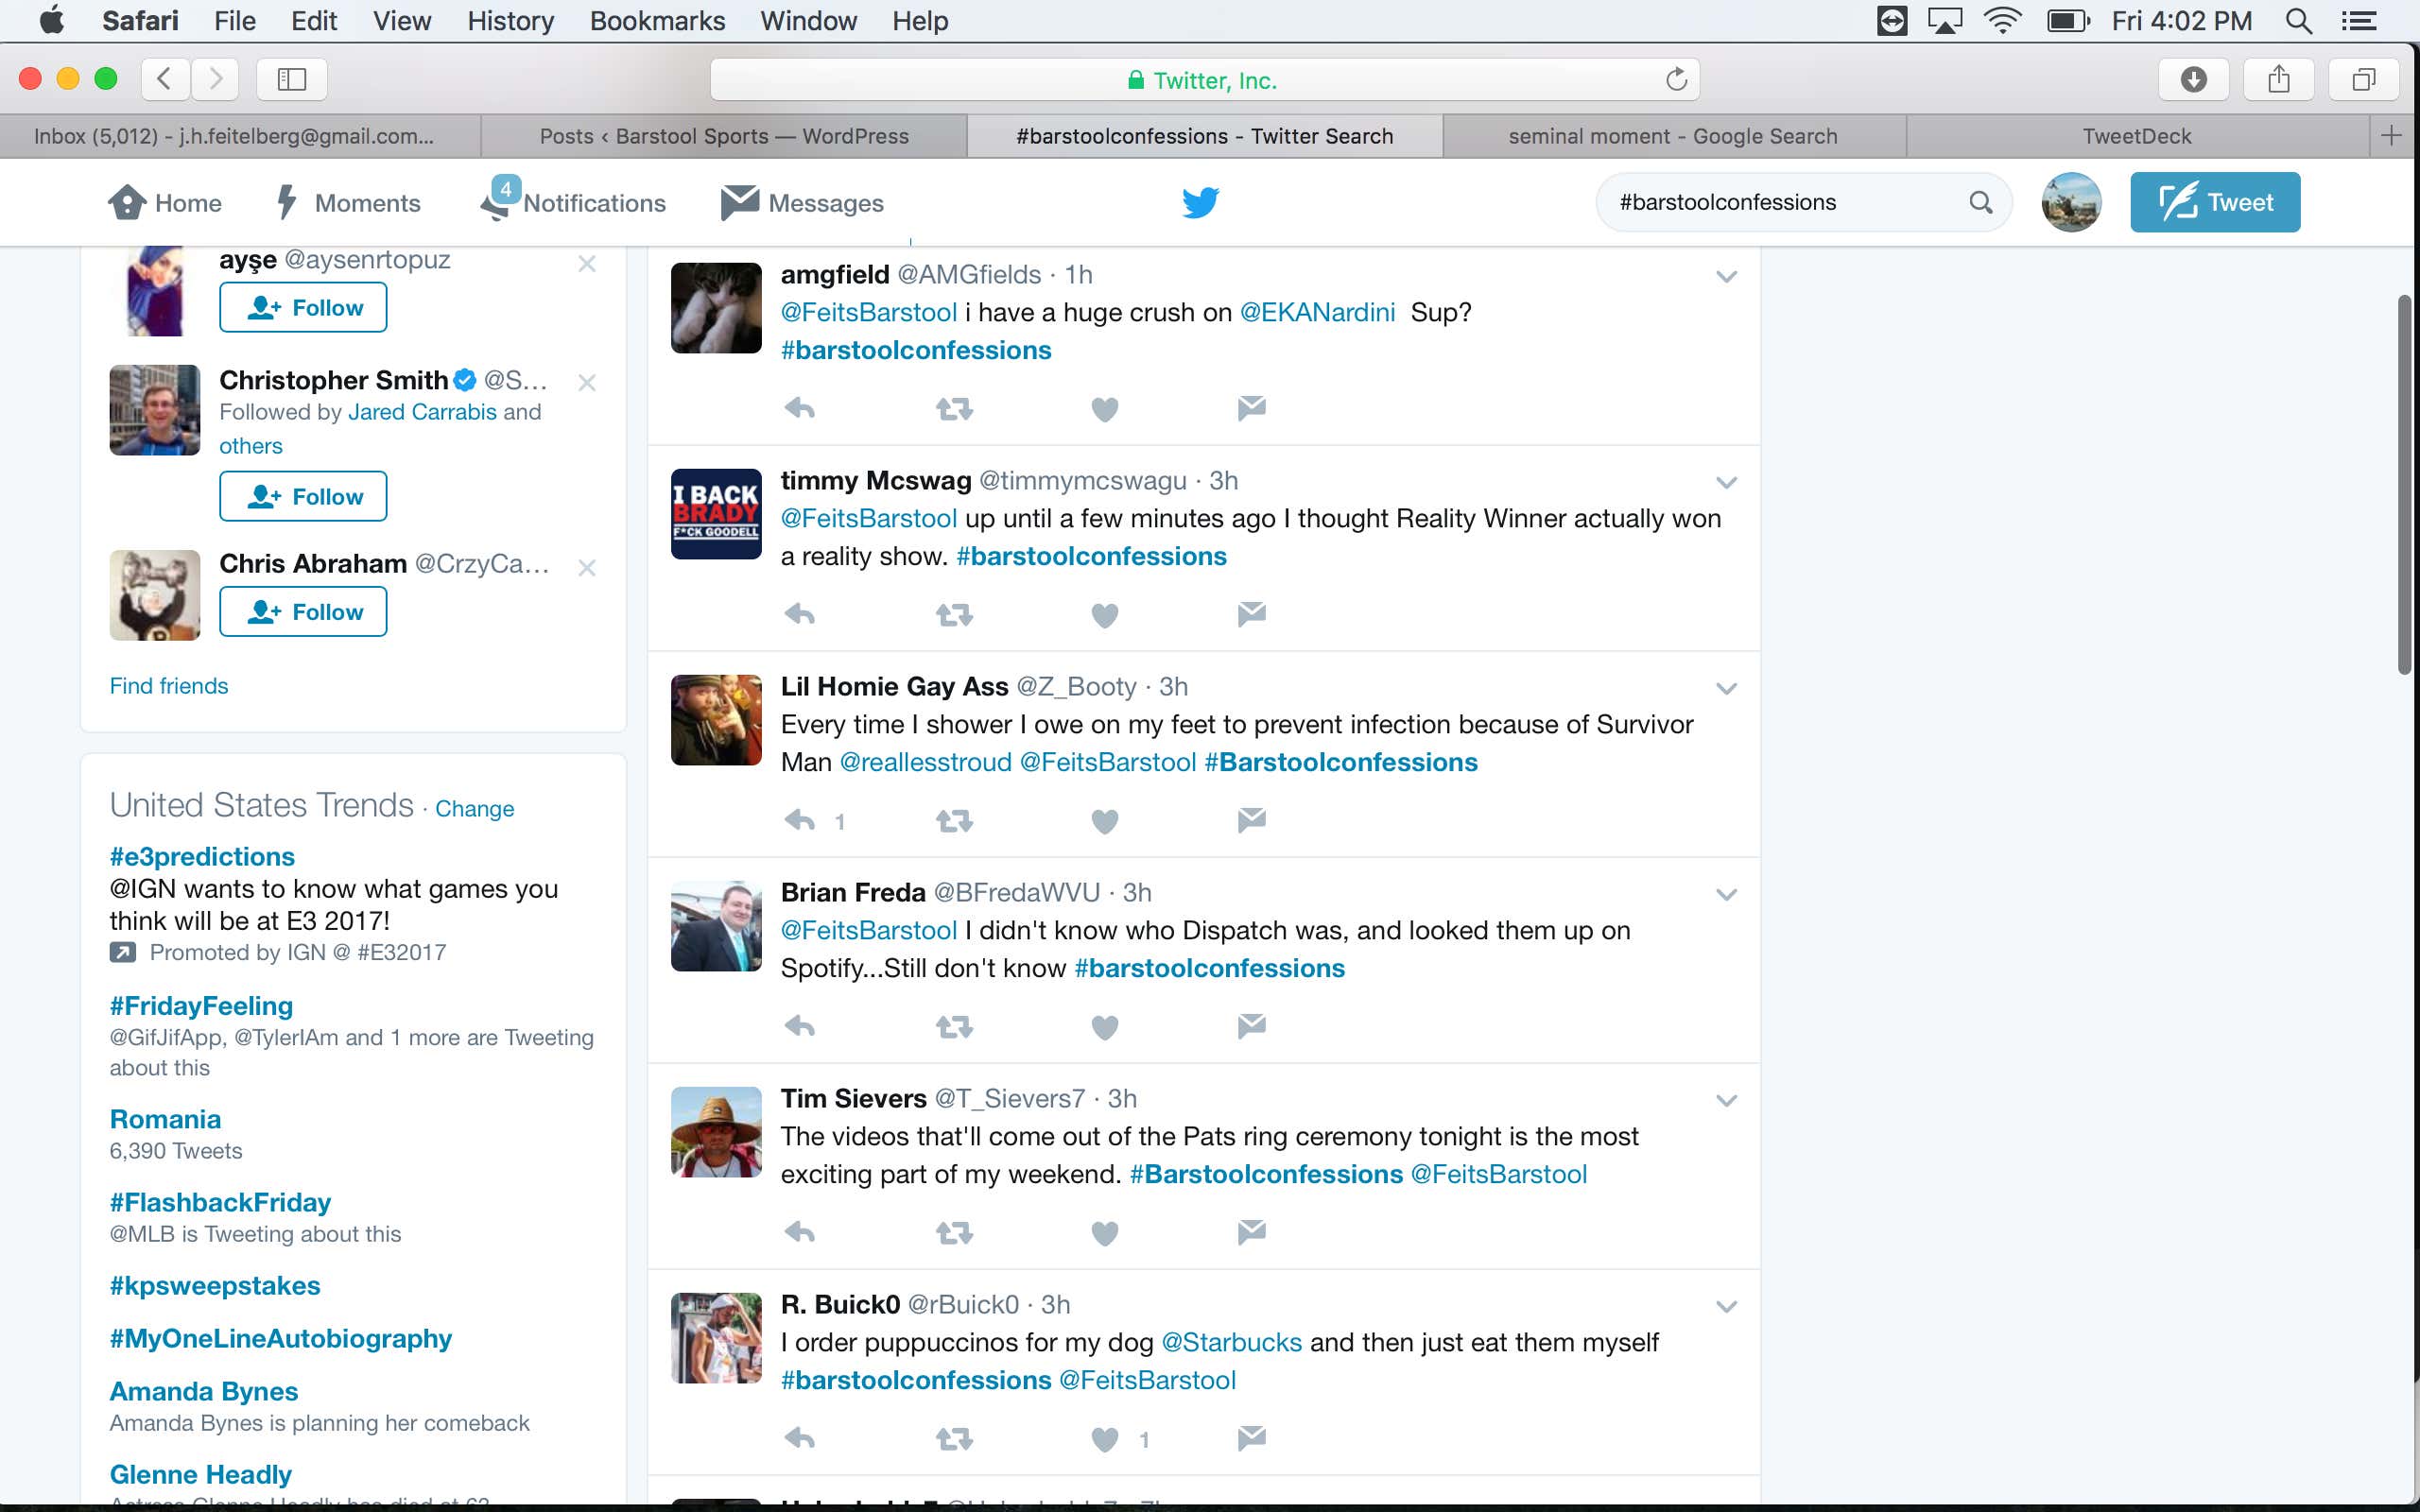2420x1512 pixels.
Task: Message icon on Brian Freda's tweet
Action: pyautogui.click(x=1251, y=1025)
